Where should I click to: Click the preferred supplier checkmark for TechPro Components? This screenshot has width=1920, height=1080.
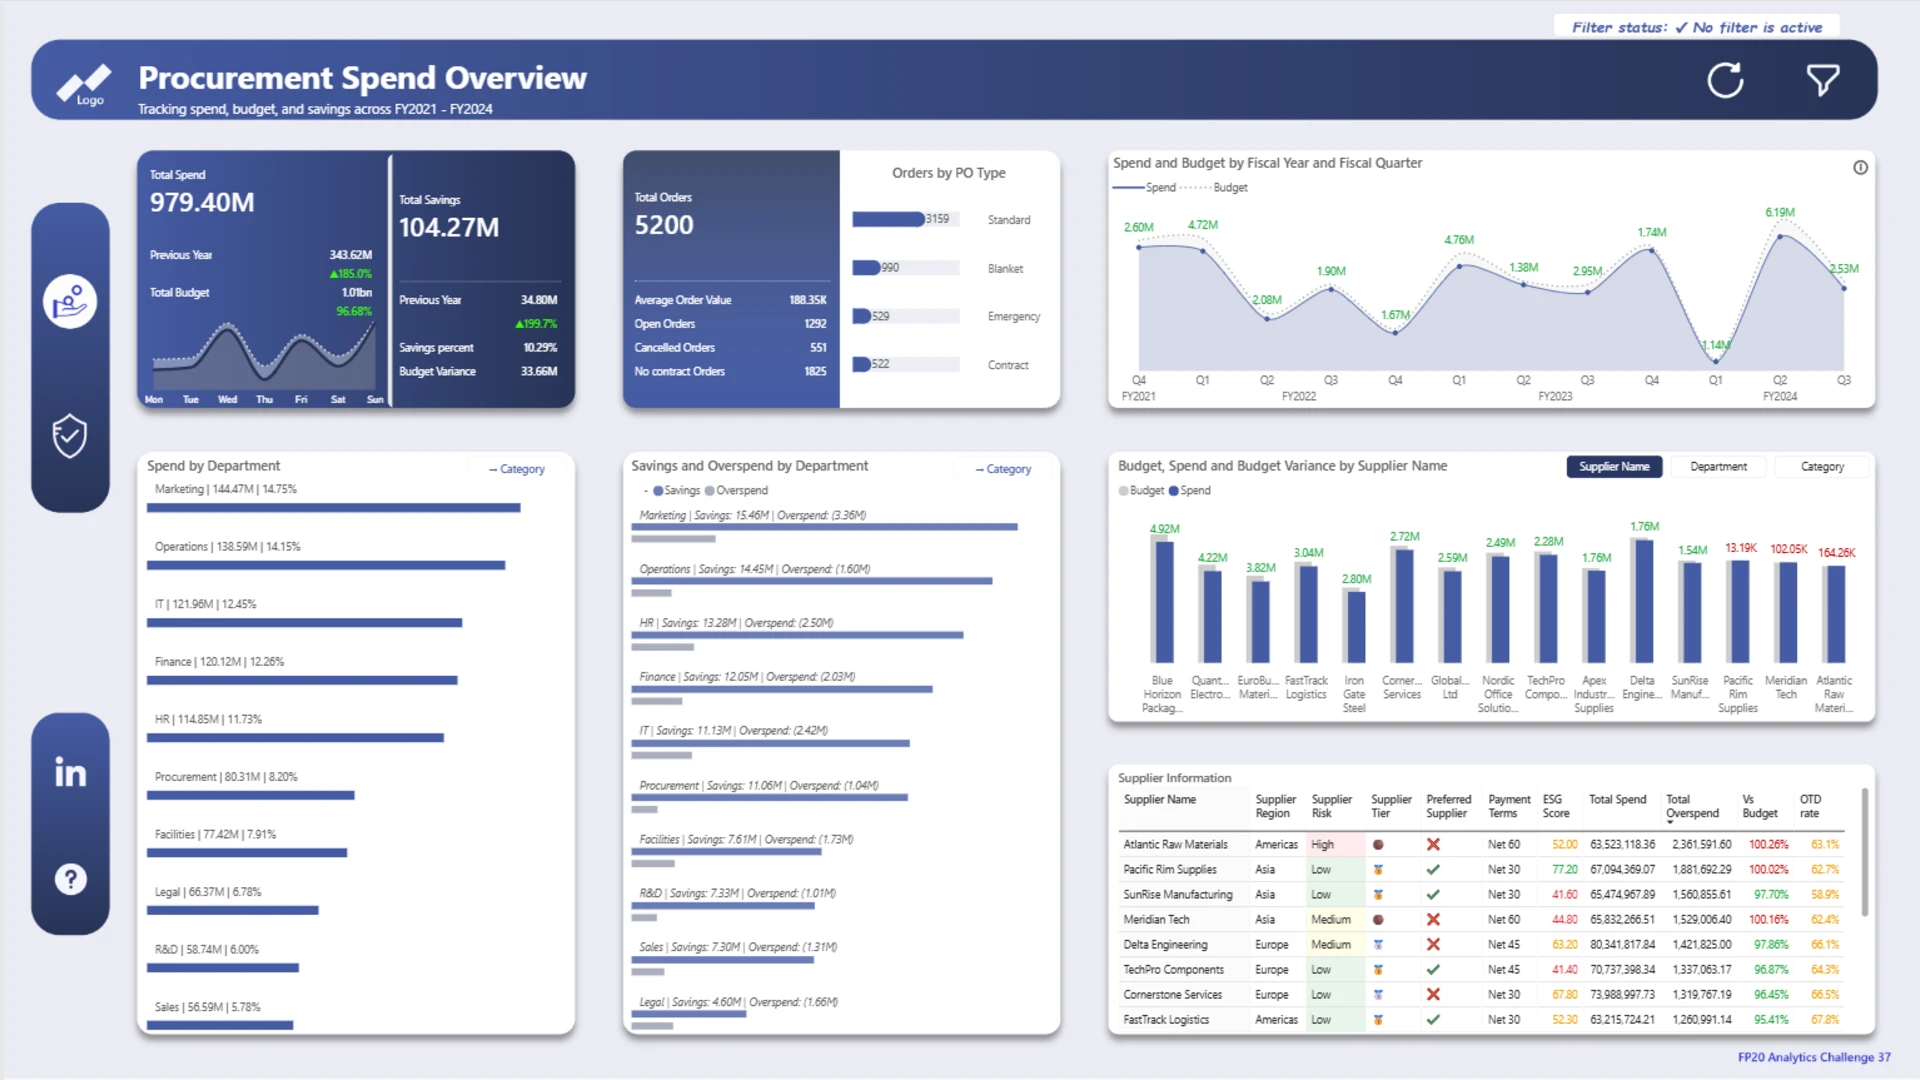[1433, 969]
